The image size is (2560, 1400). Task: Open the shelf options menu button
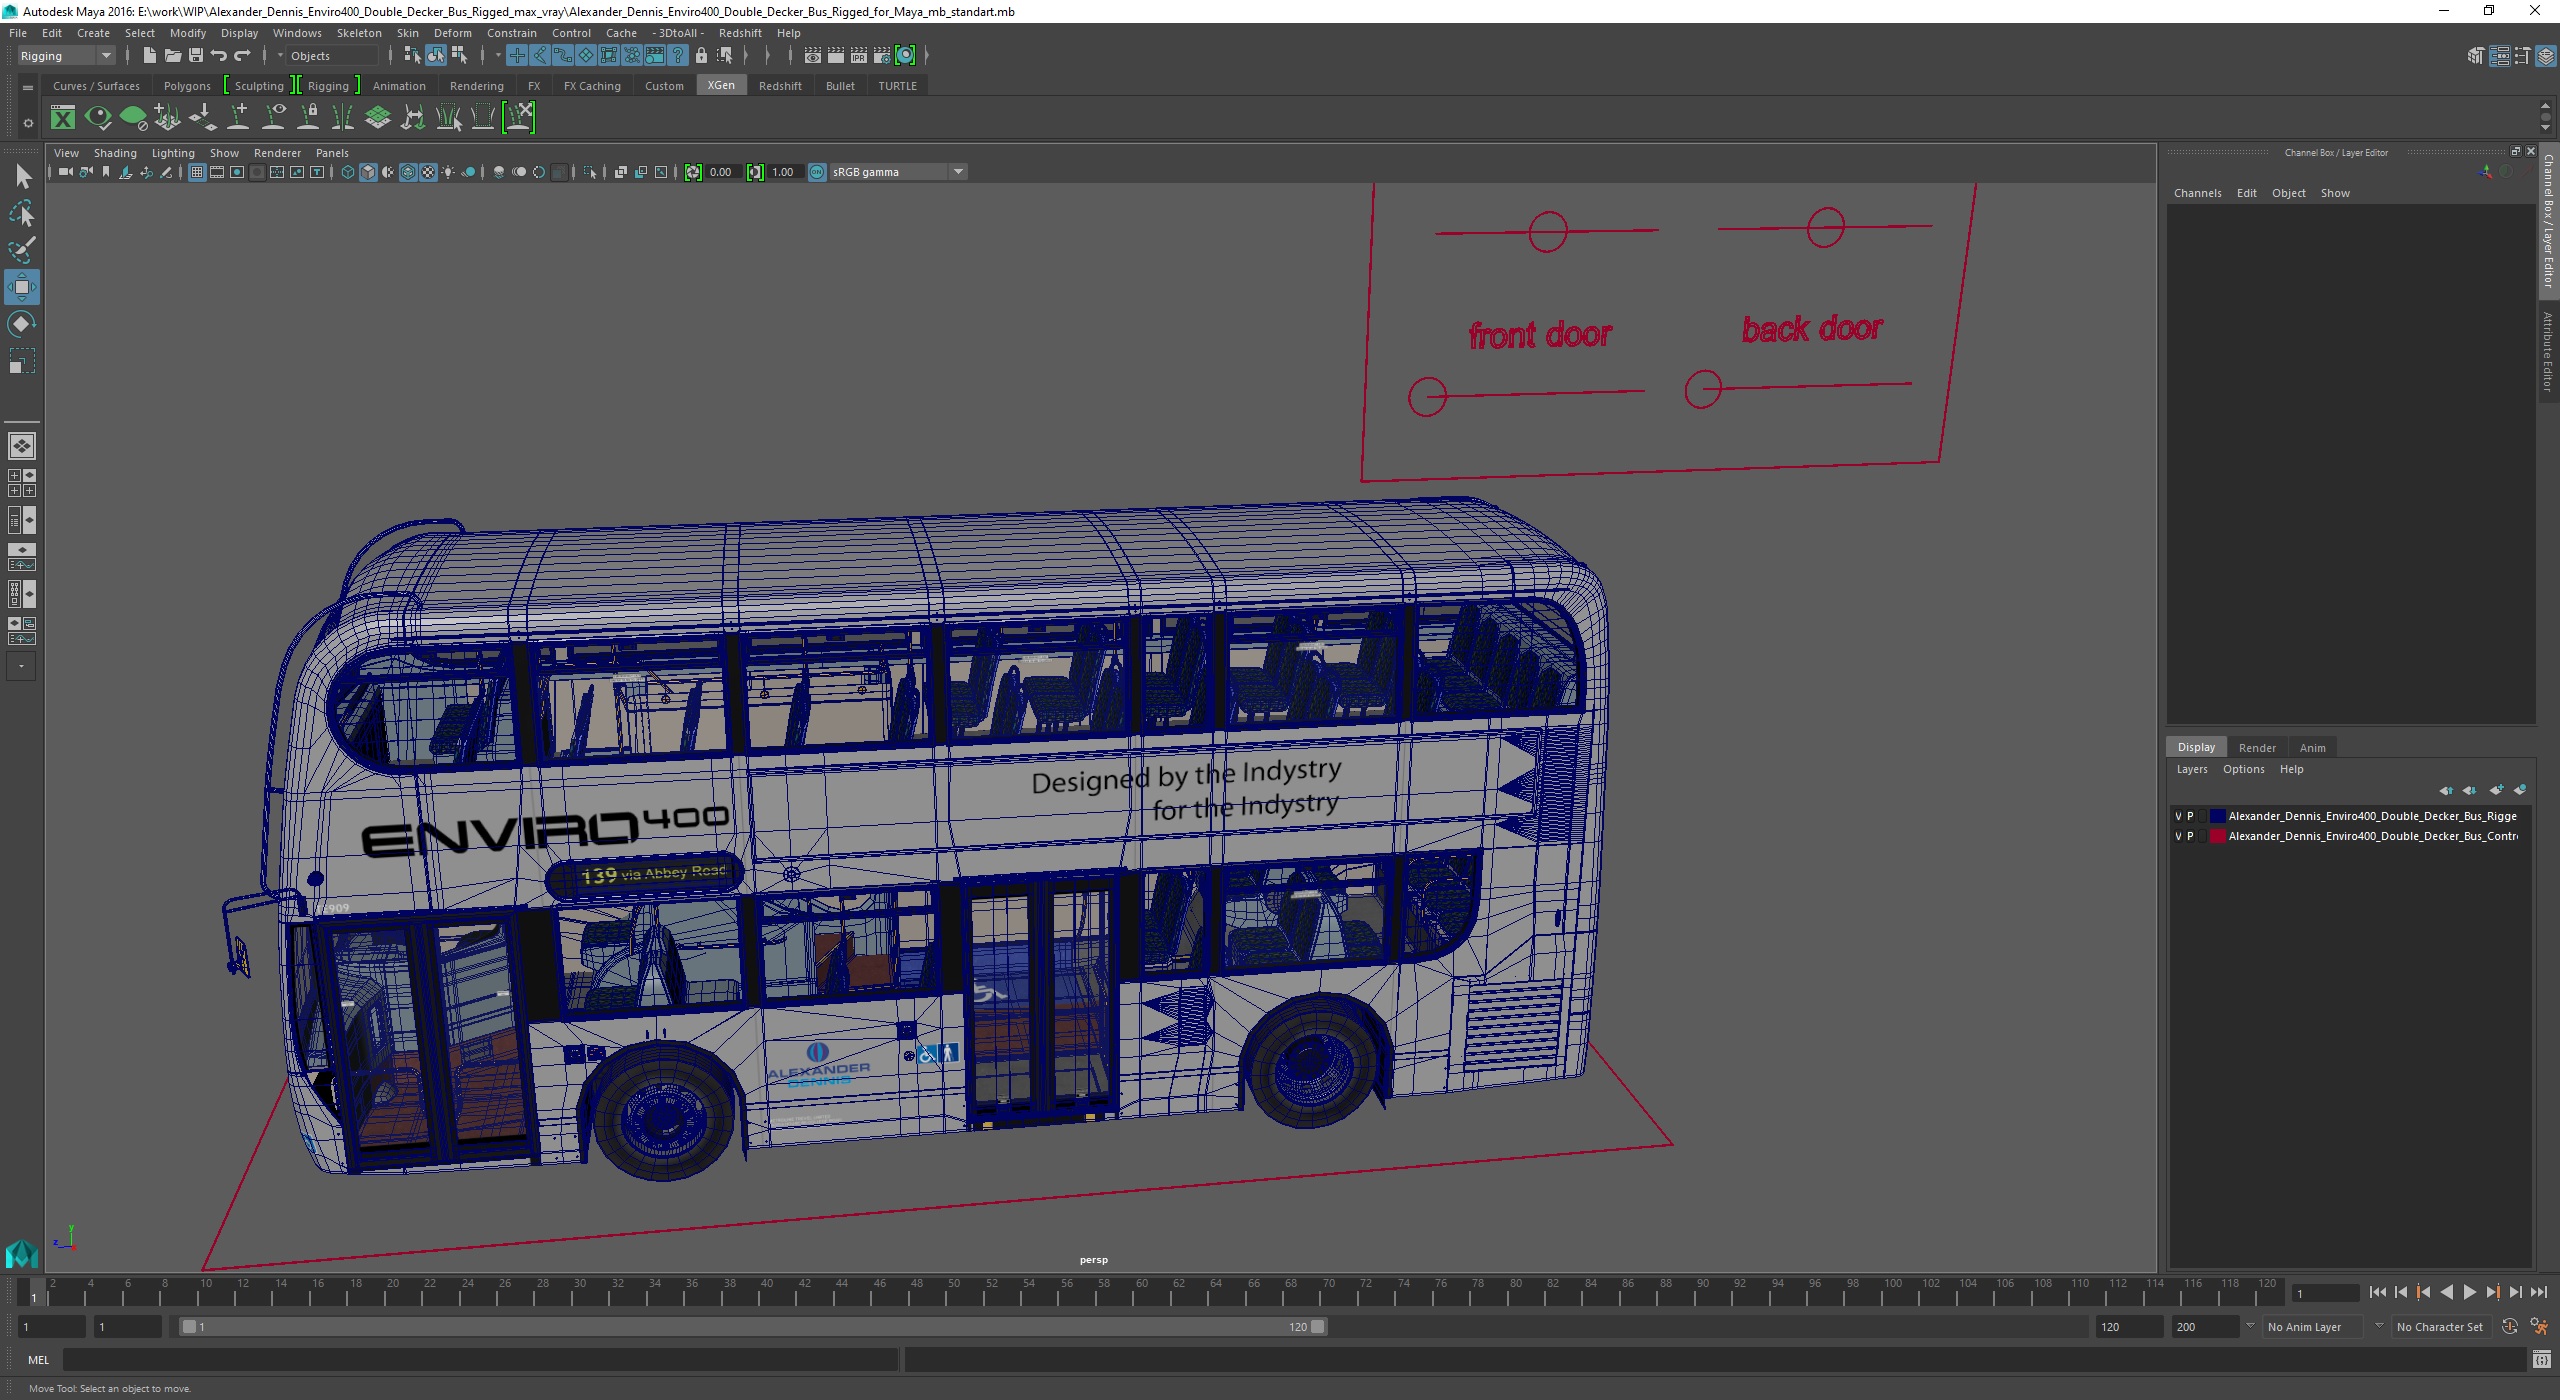[x=28, y=88]
